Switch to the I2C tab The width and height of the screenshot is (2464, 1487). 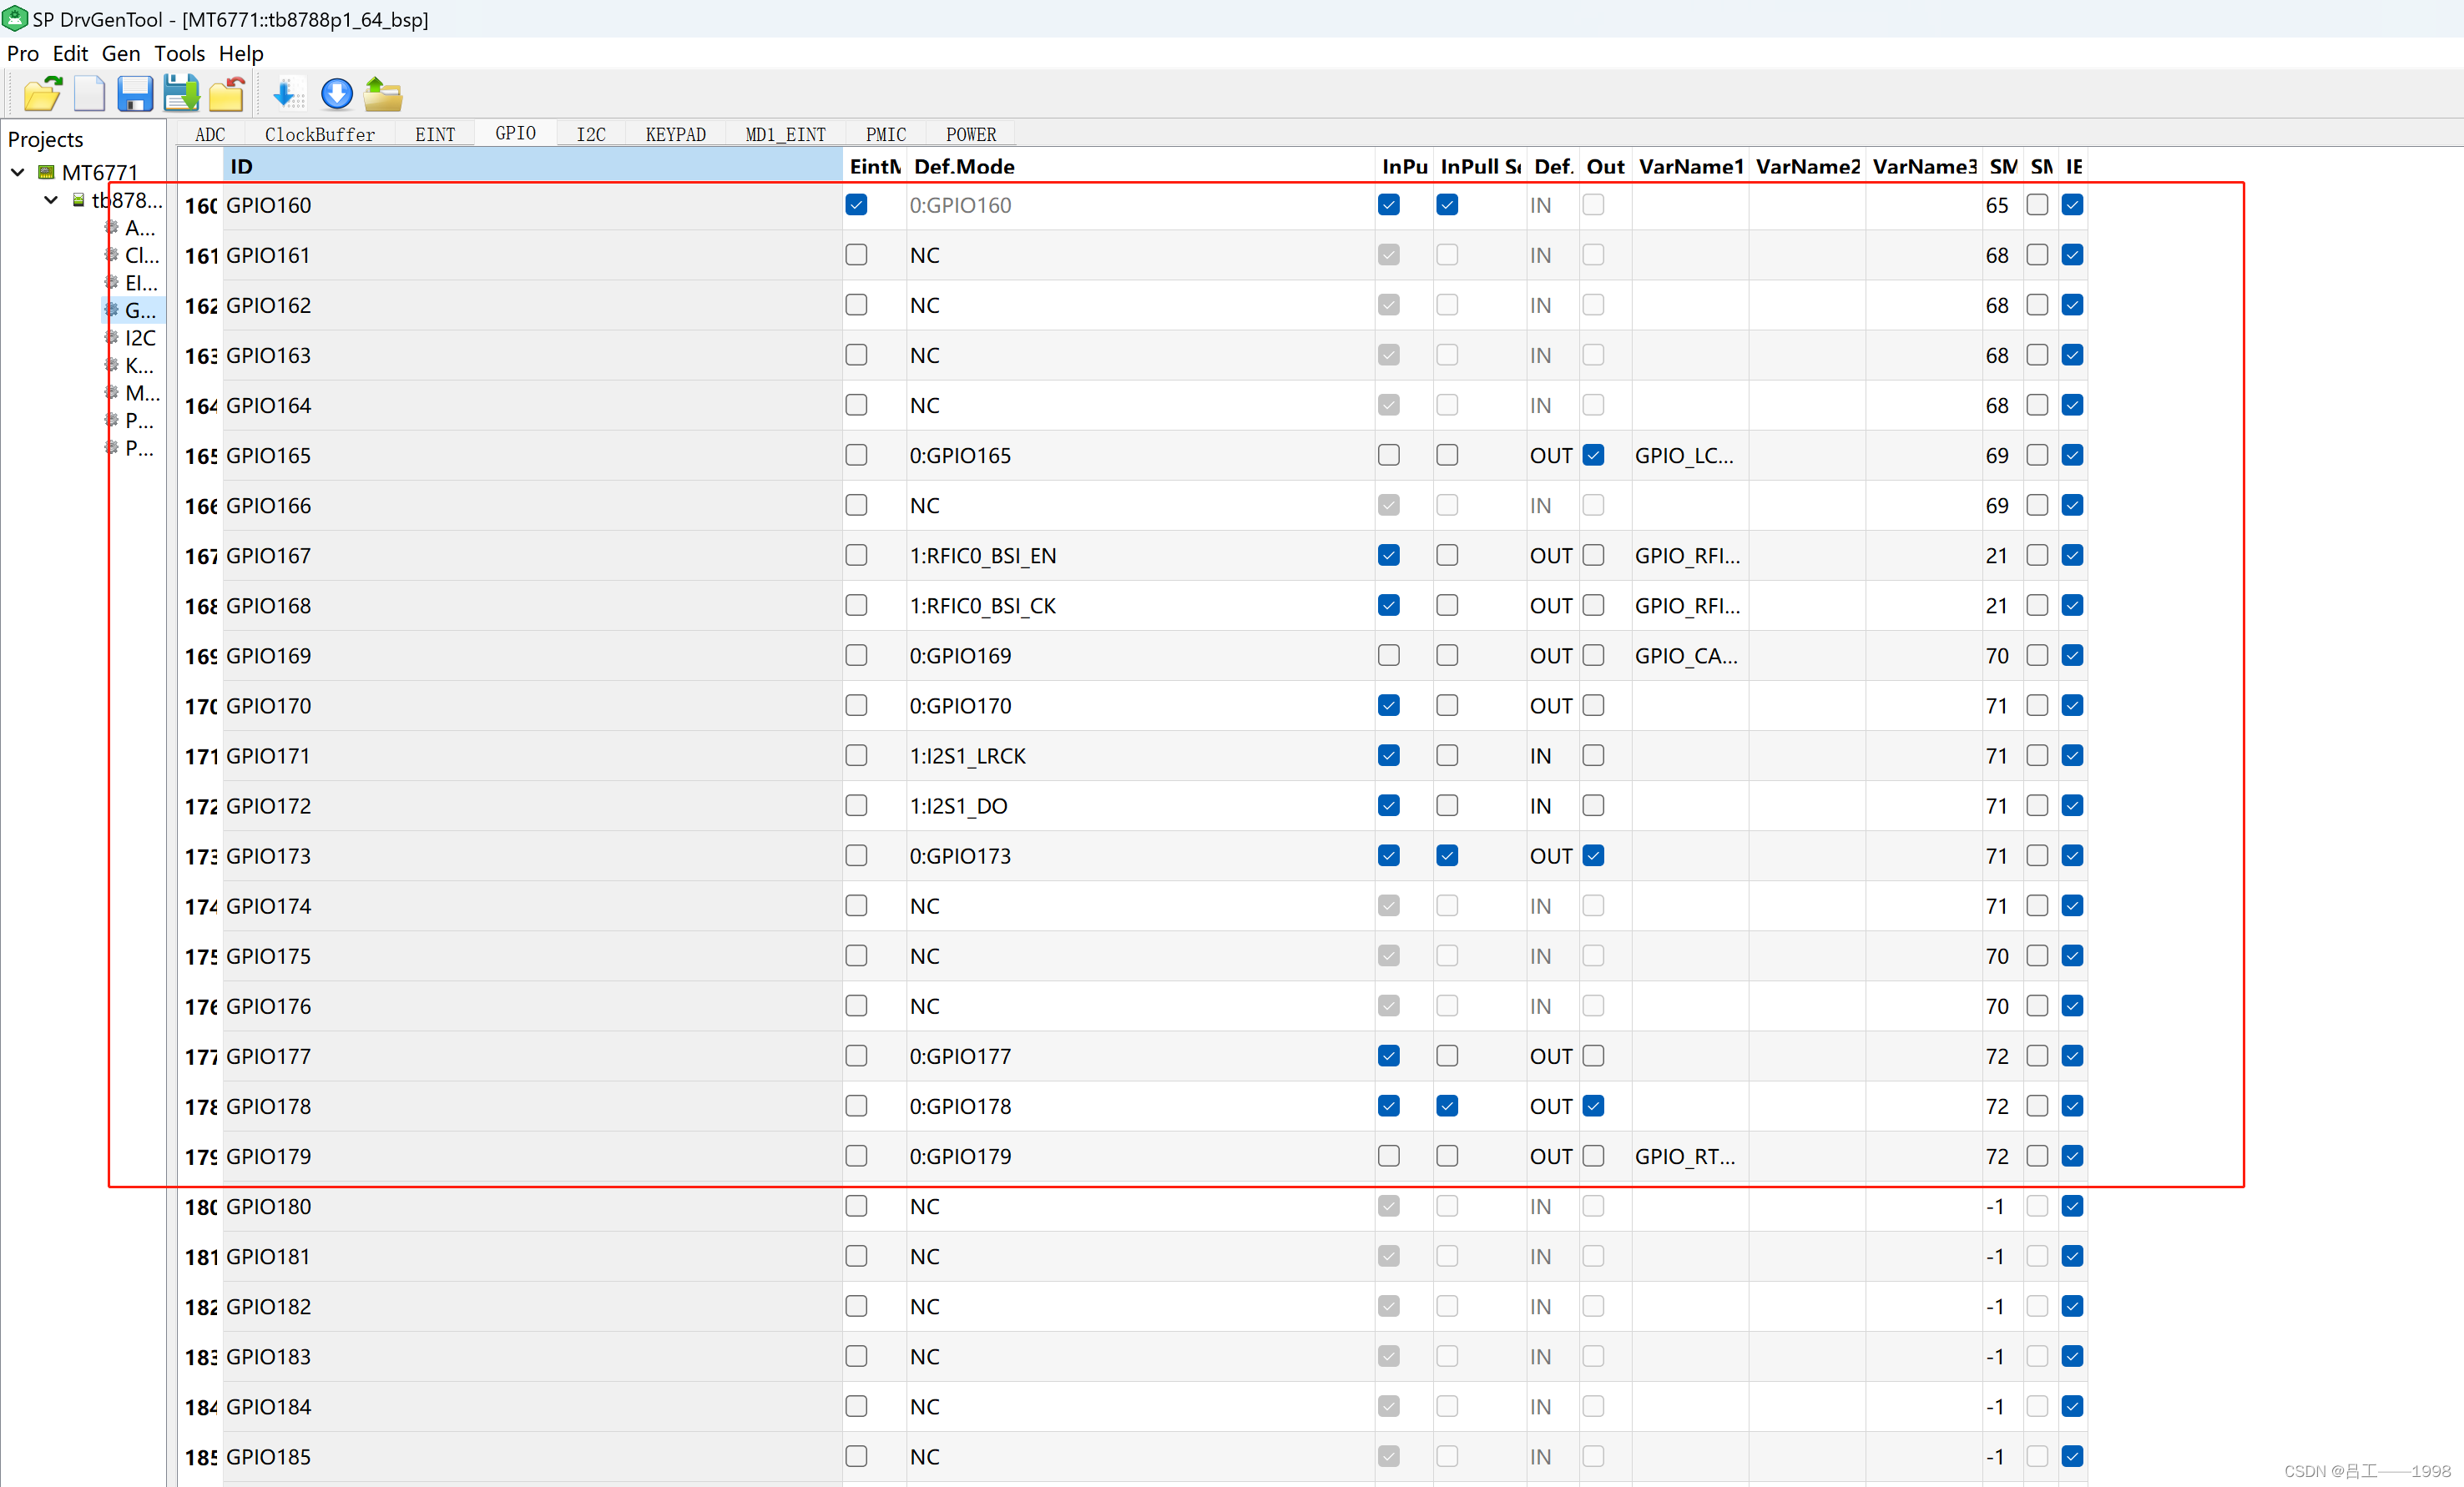(591, 134)
